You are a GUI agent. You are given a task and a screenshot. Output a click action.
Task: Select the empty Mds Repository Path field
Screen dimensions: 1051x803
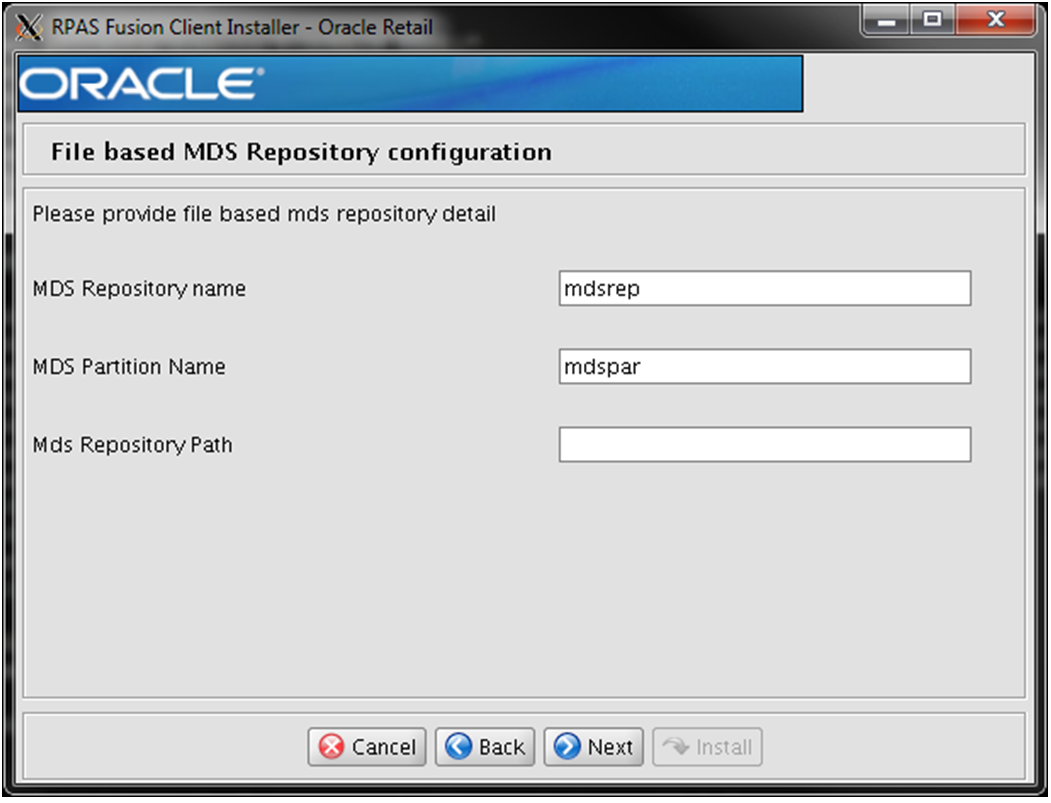coord(765,444)
